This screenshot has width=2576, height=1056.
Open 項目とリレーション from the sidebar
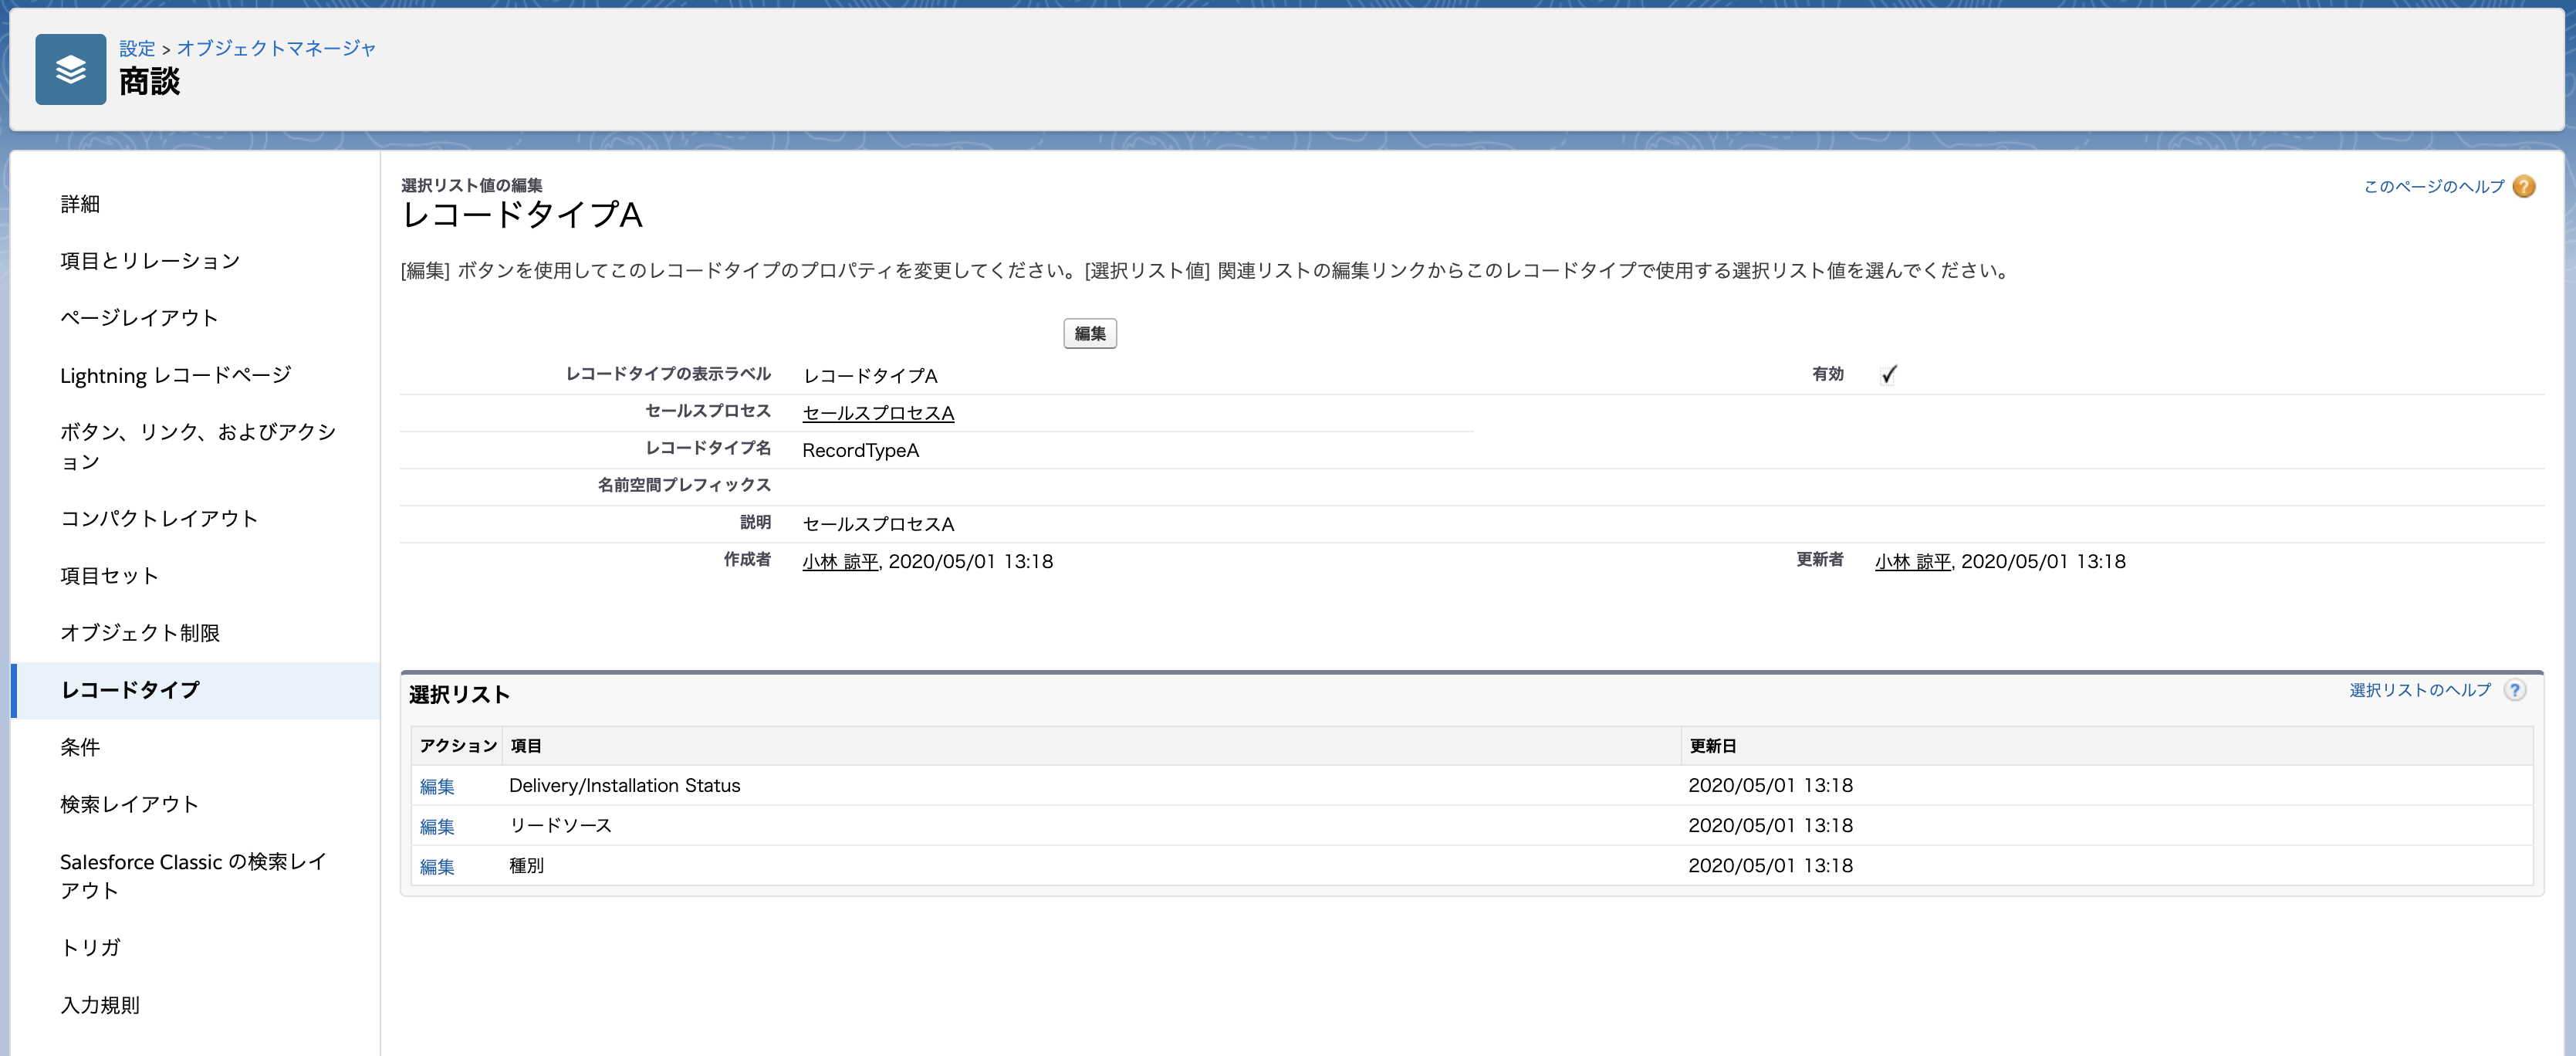click(x=150, y=261)
